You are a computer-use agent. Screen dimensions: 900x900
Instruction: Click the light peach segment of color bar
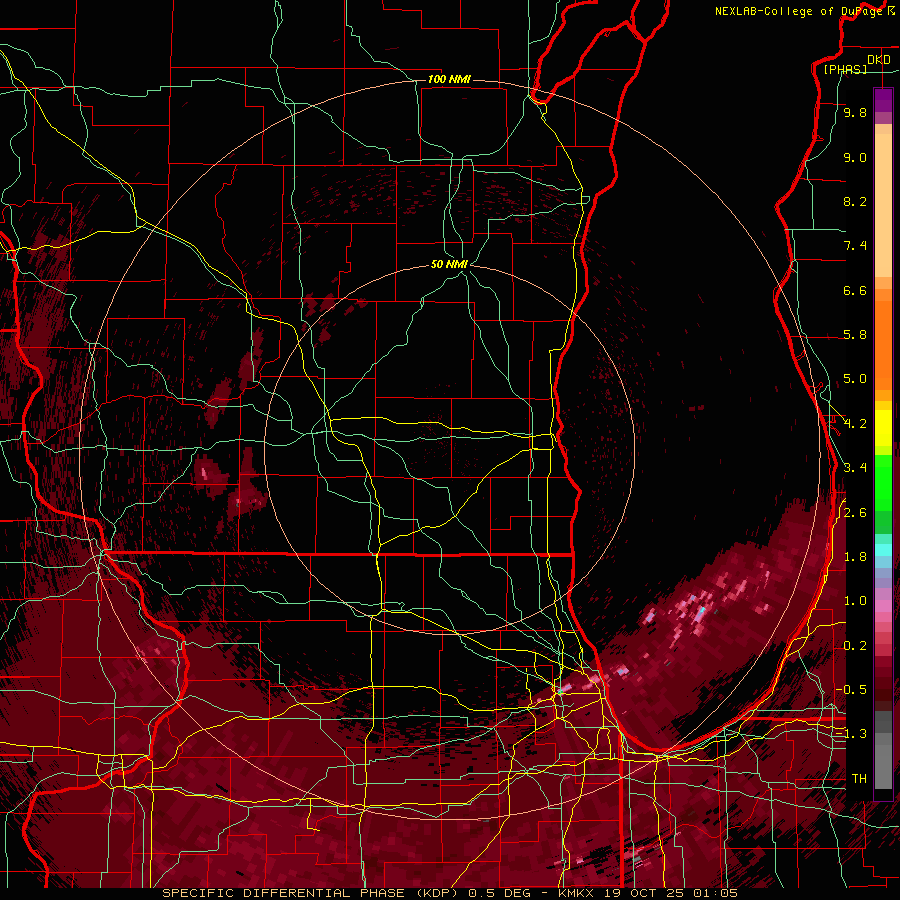tap(883, 205)
